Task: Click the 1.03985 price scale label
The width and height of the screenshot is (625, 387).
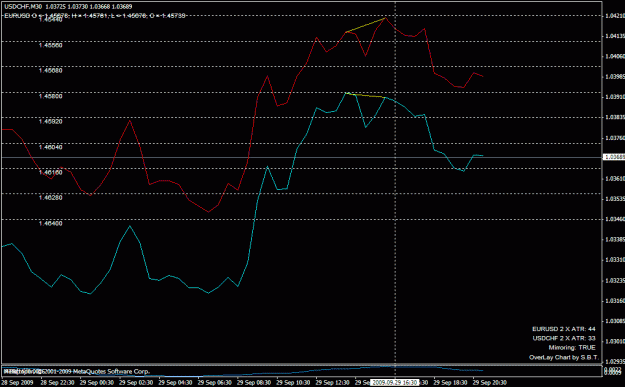Action: pyautogui.click(x=615, y=77)
